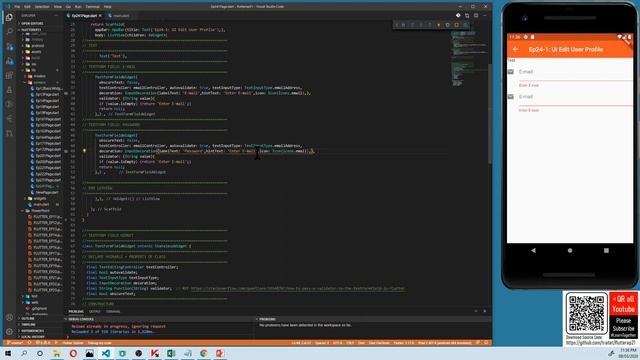Viewport: 640px width, 360px height.
Task: Open the Terminal menu
Action: tap(93, 7)
